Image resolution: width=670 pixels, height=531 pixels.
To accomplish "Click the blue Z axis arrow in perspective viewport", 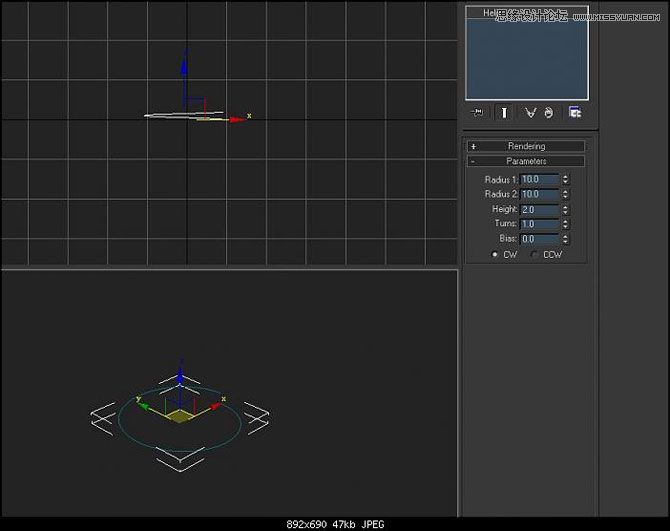I will click(x=180, y=376).
